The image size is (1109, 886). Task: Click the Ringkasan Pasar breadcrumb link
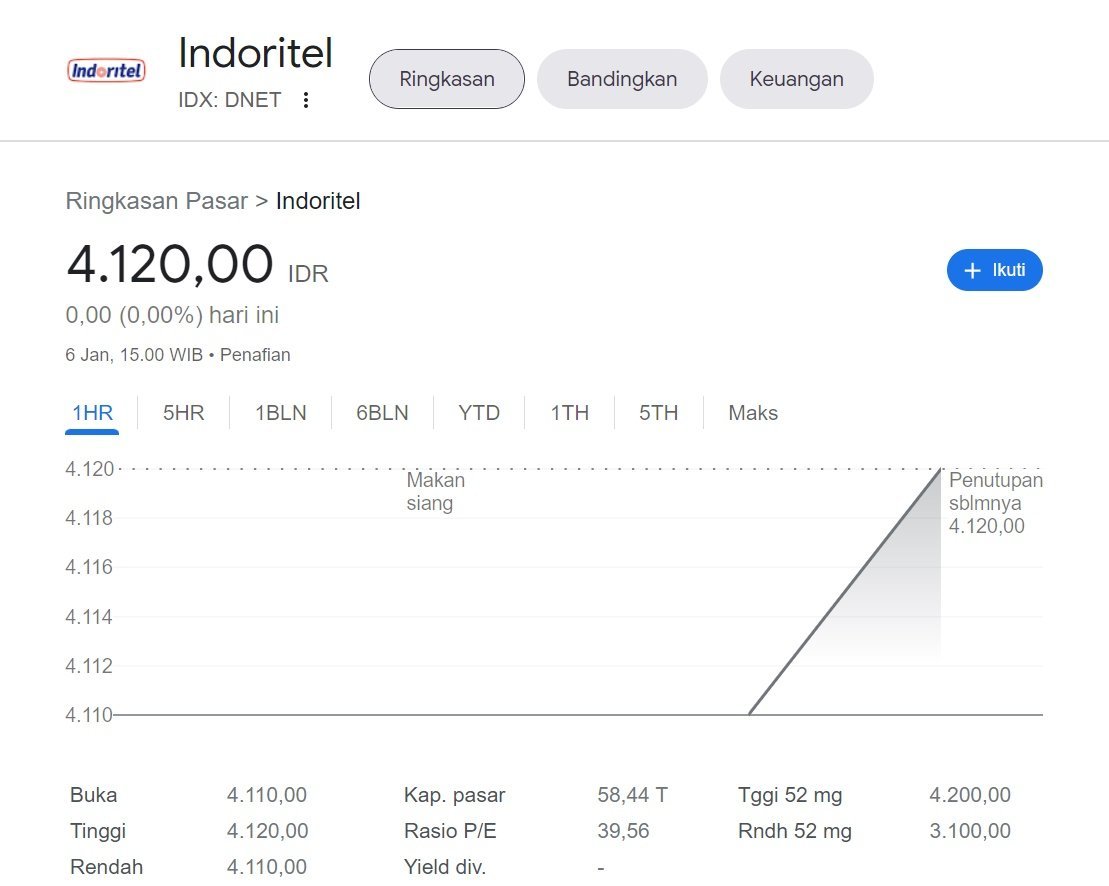[x=156, y=201]
